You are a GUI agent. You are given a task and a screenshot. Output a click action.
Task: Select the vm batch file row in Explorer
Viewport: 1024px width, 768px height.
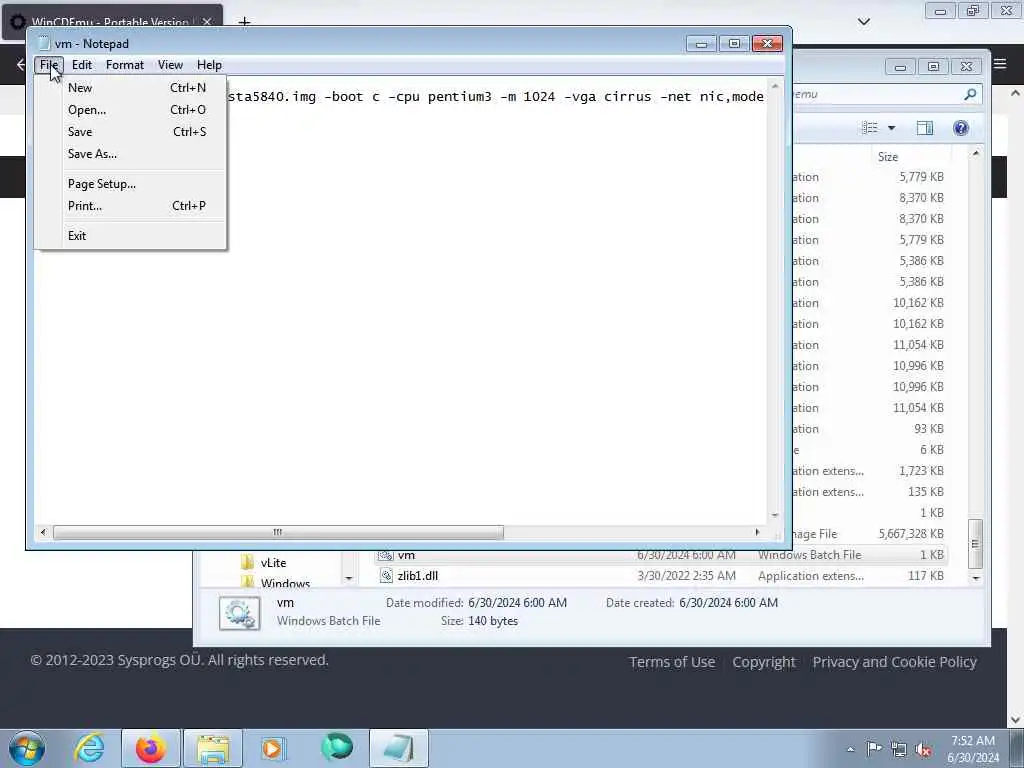tap(661, 555)
